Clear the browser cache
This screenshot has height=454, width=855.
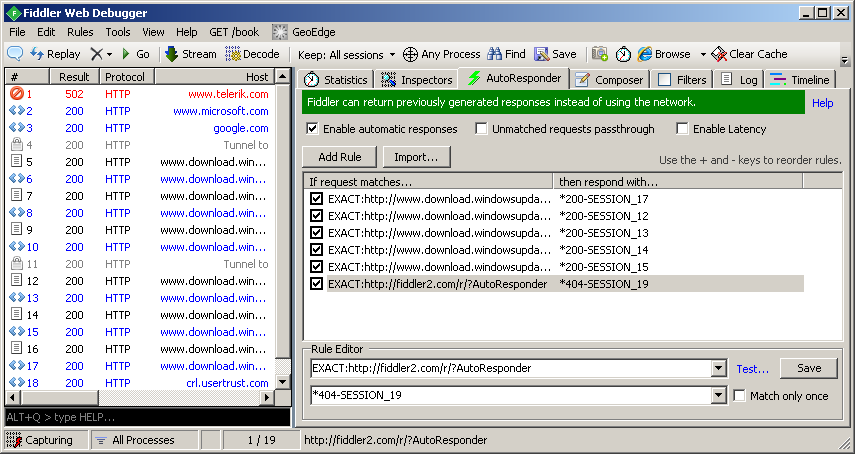[749, 54]
